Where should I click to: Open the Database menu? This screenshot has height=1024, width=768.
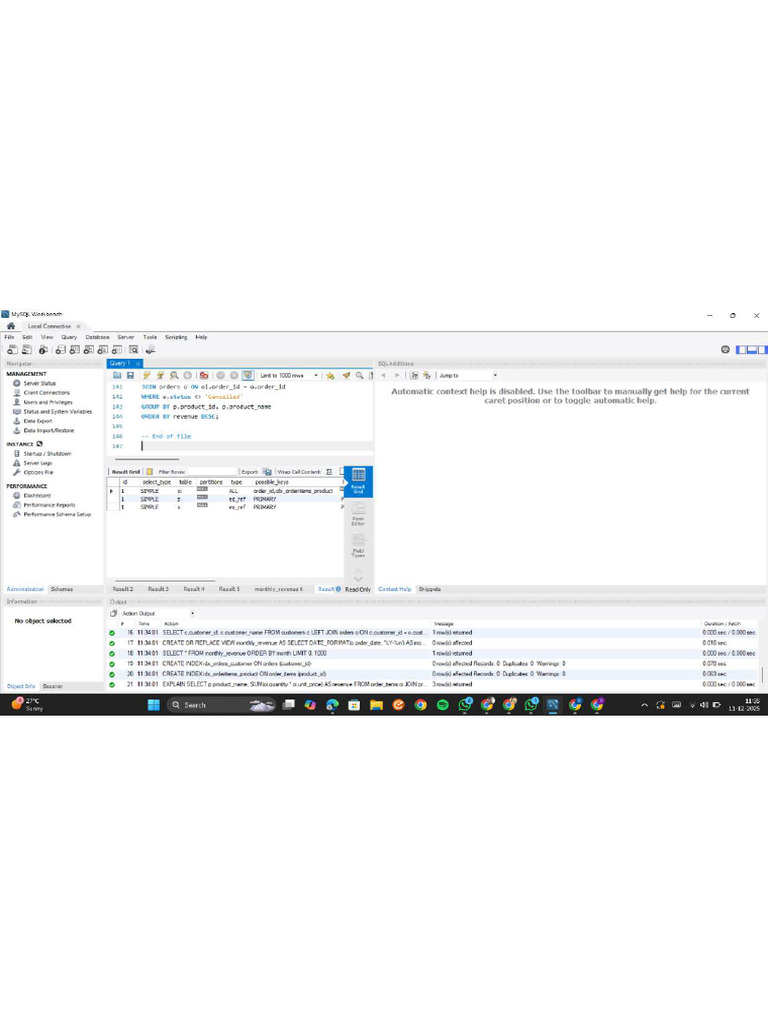click(97, 338)
